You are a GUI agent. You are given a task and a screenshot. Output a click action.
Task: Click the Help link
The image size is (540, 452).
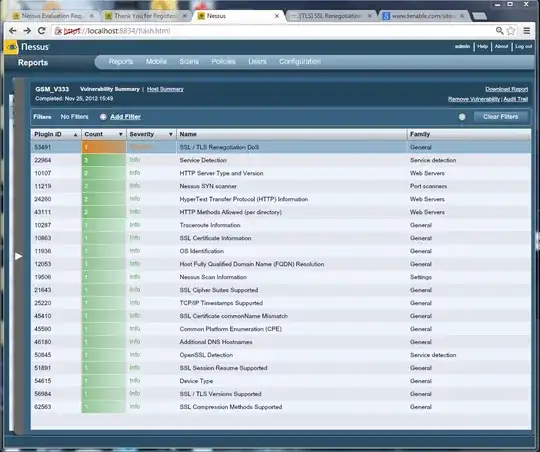[x=482, y=47]
